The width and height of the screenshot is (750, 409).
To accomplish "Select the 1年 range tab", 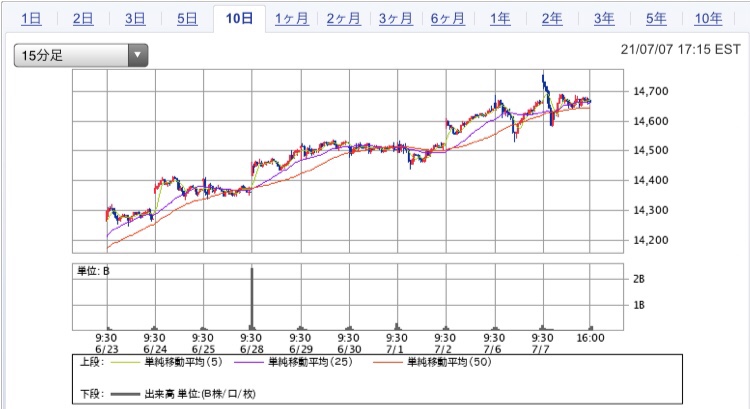I will 500,19.
